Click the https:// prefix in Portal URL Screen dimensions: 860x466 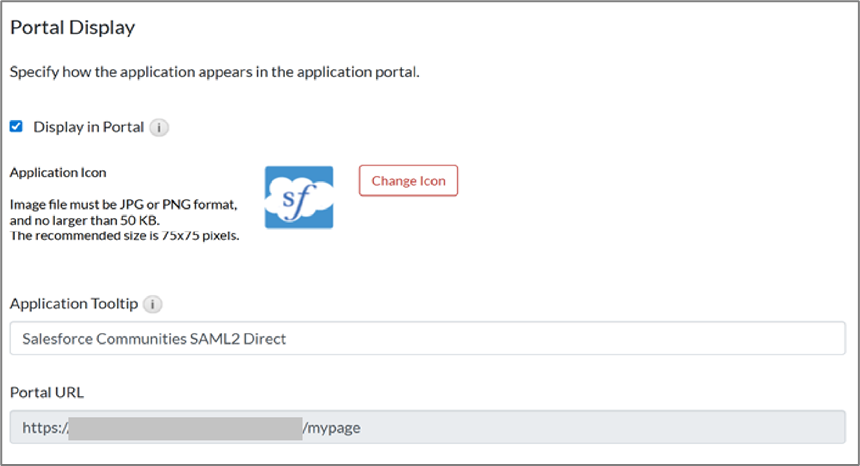click(x=44, y=428)
